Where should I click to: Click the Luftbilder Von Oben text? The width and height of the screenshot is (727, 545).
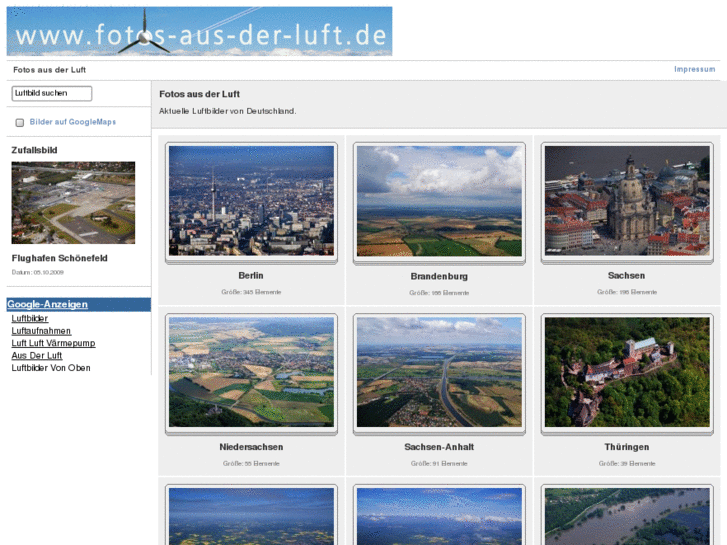[x=51, y=368]
